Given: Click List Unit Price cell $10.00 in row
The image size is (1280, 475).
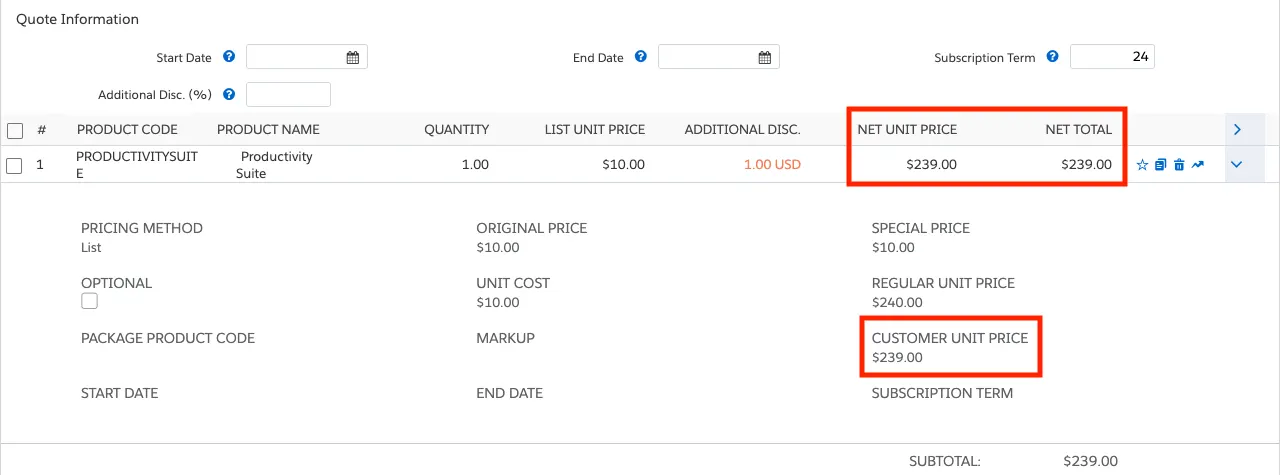Looking at the screenshot, I should 623,165.
